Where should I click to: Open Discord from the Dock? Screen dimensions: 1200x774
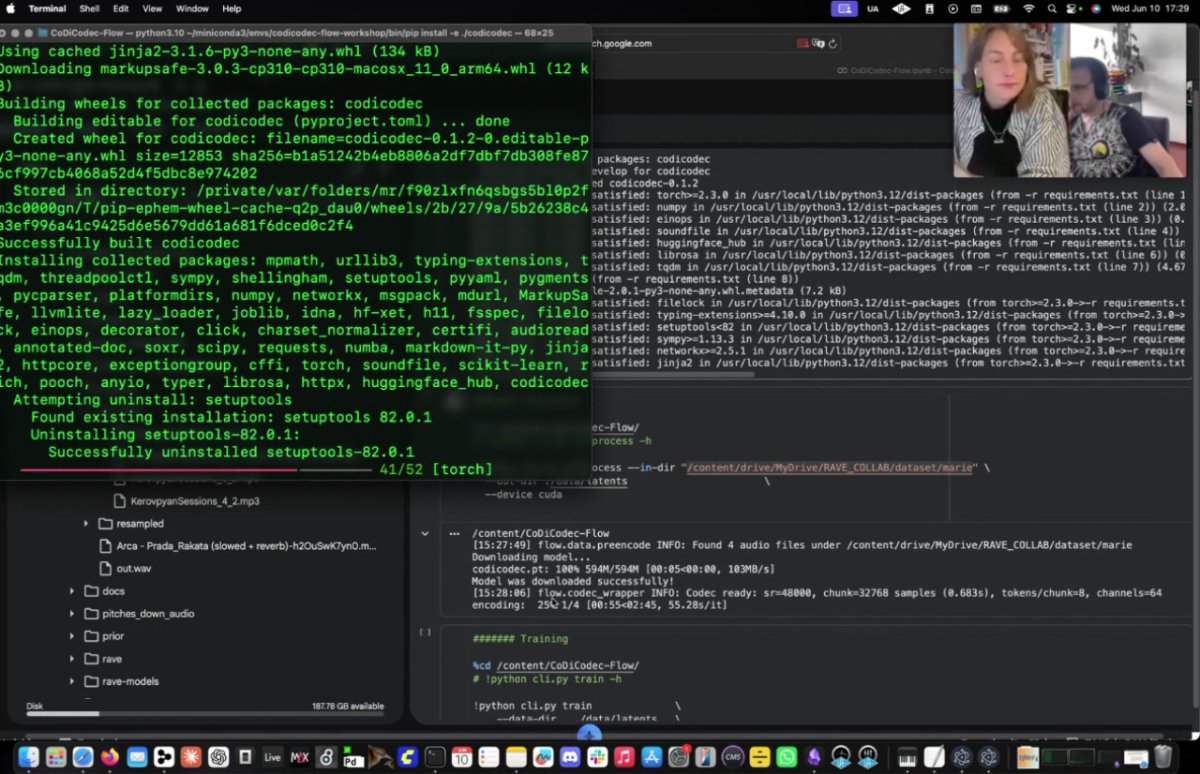coord(570,757)
